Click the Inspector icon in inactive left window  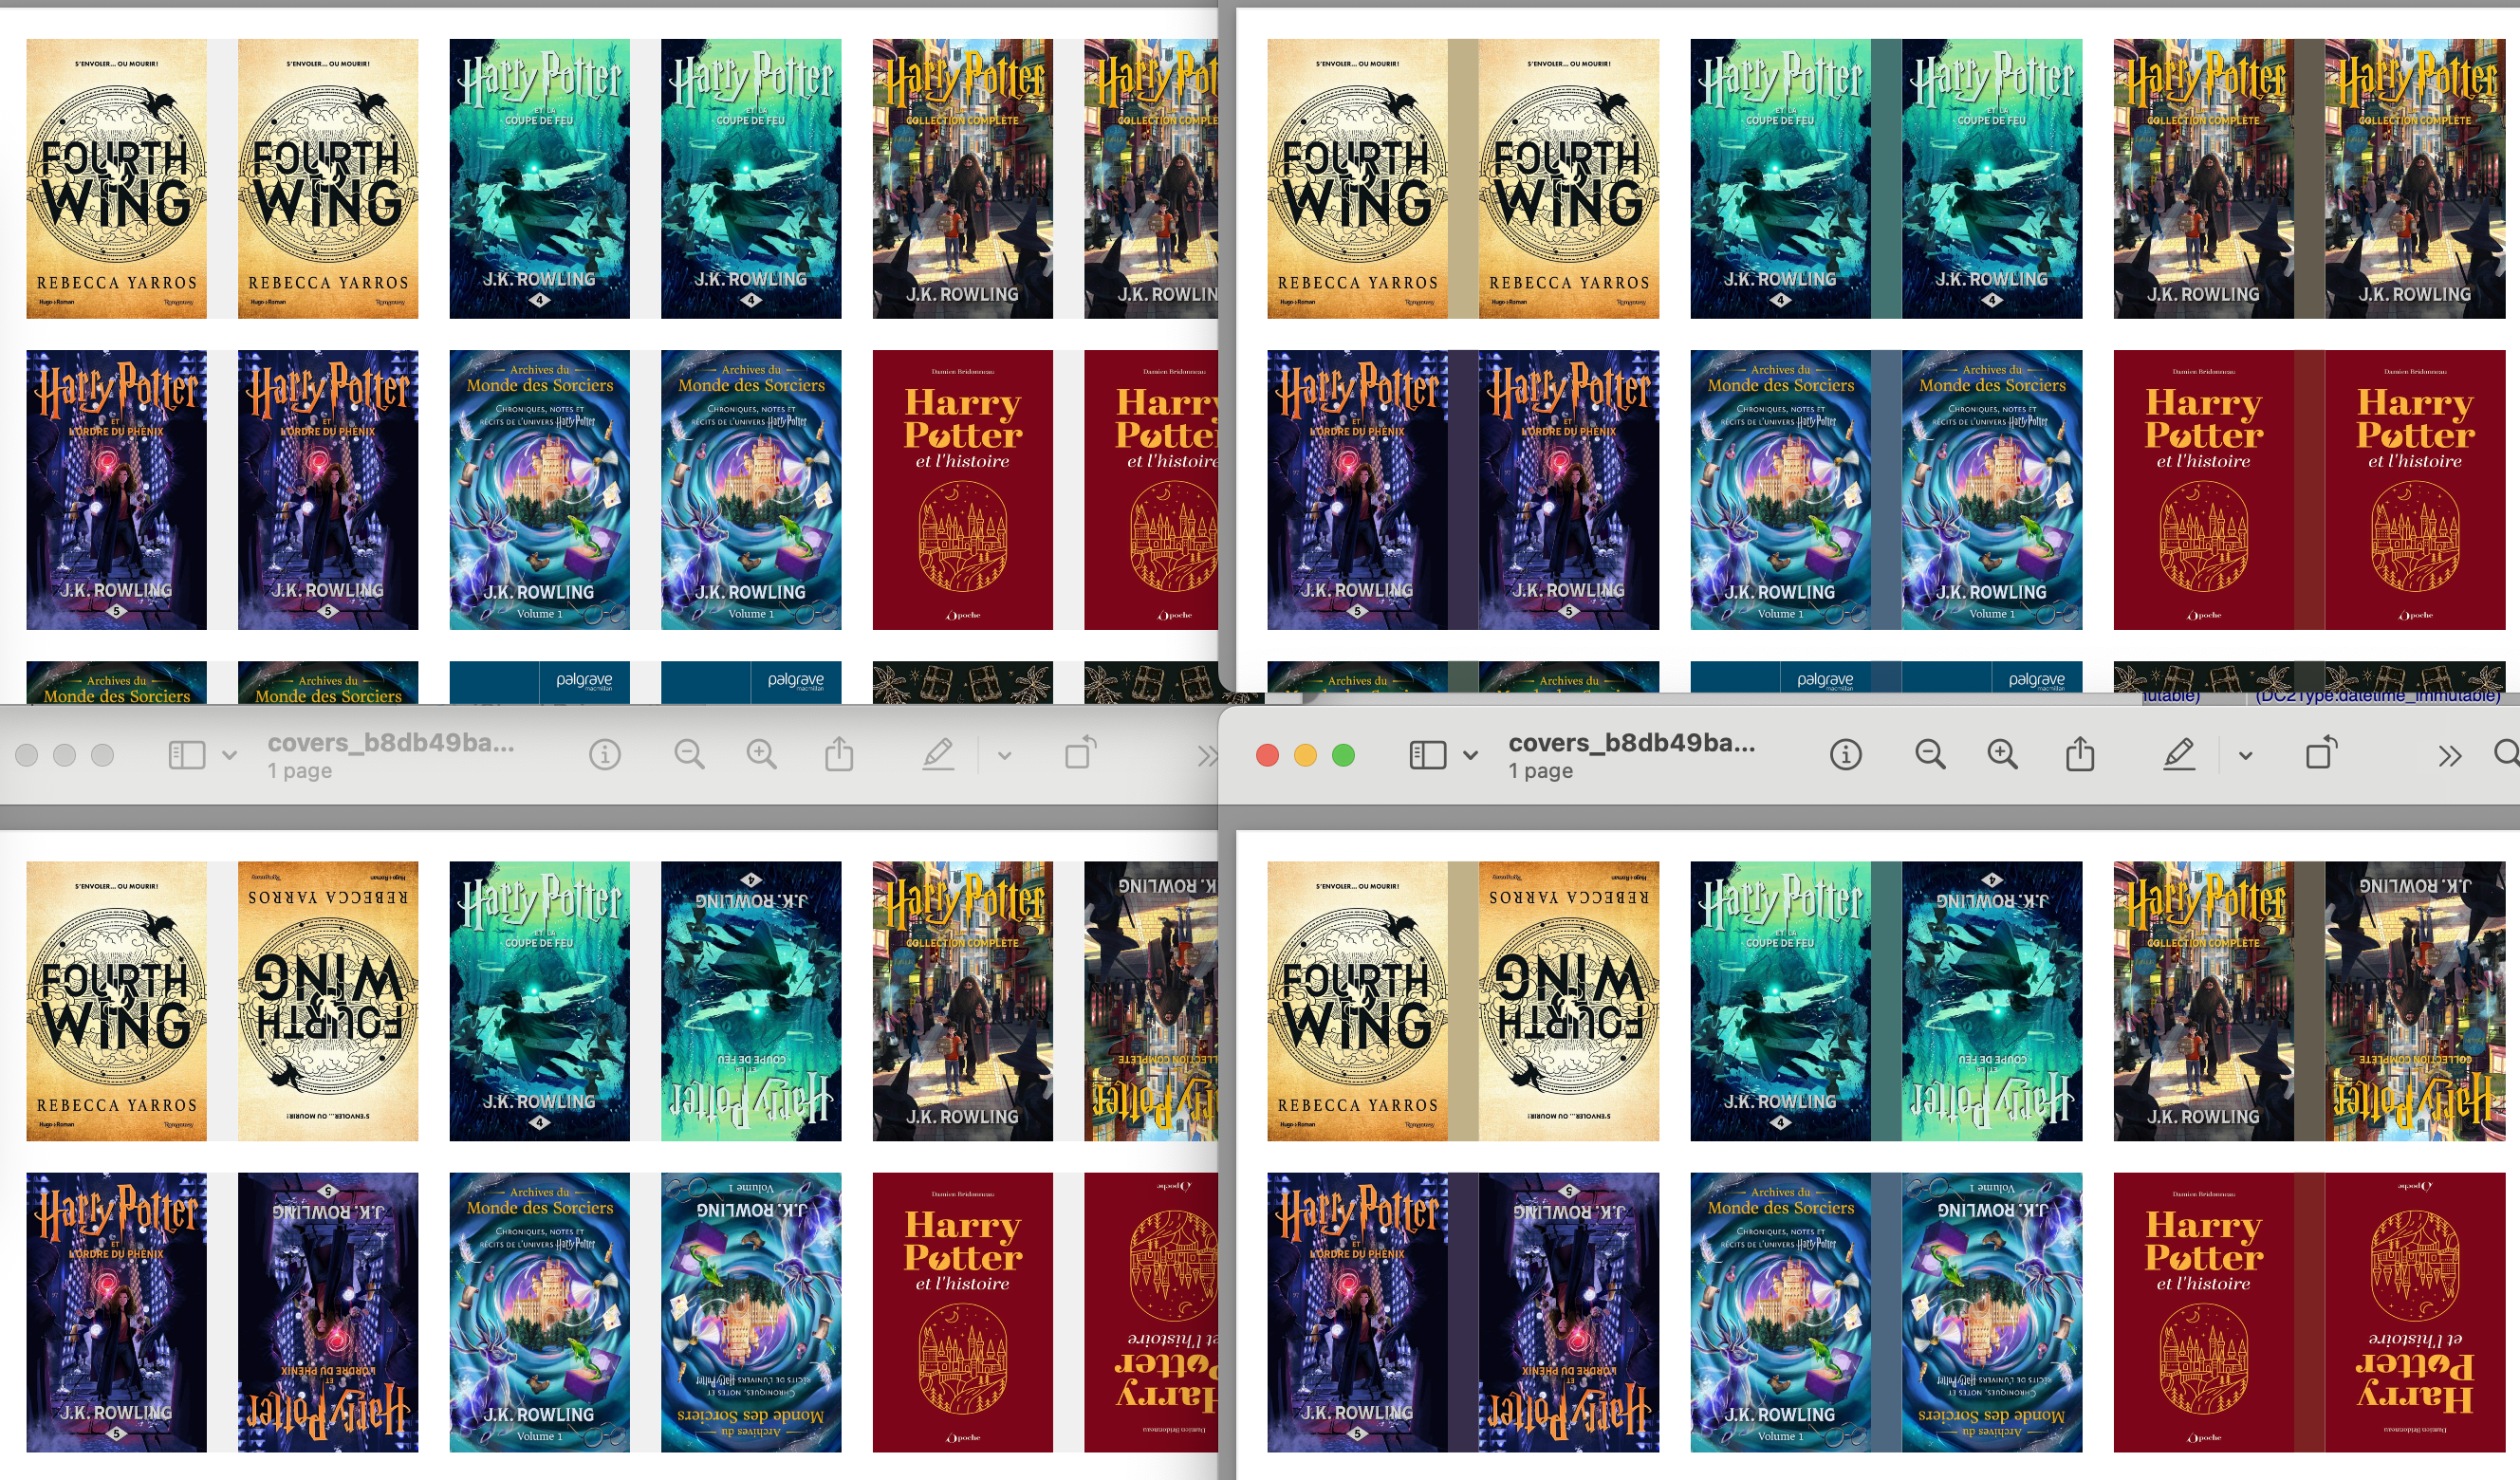[x=604, y=755]
